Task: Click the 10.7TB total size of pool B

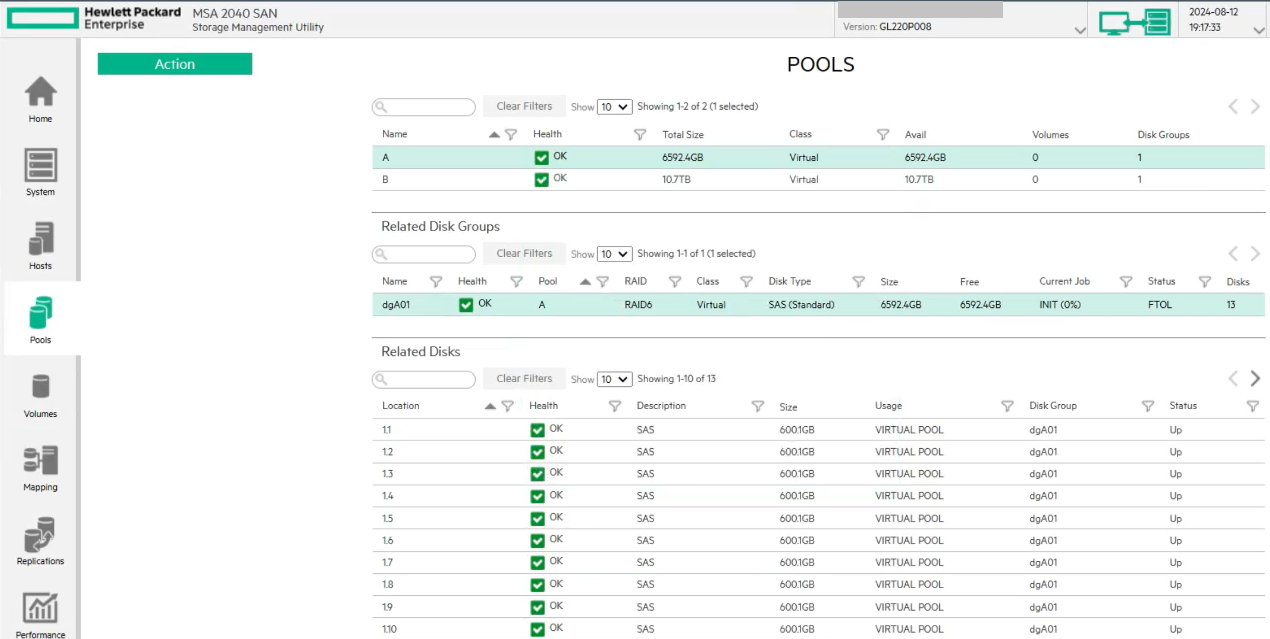Action: [676, 180]
